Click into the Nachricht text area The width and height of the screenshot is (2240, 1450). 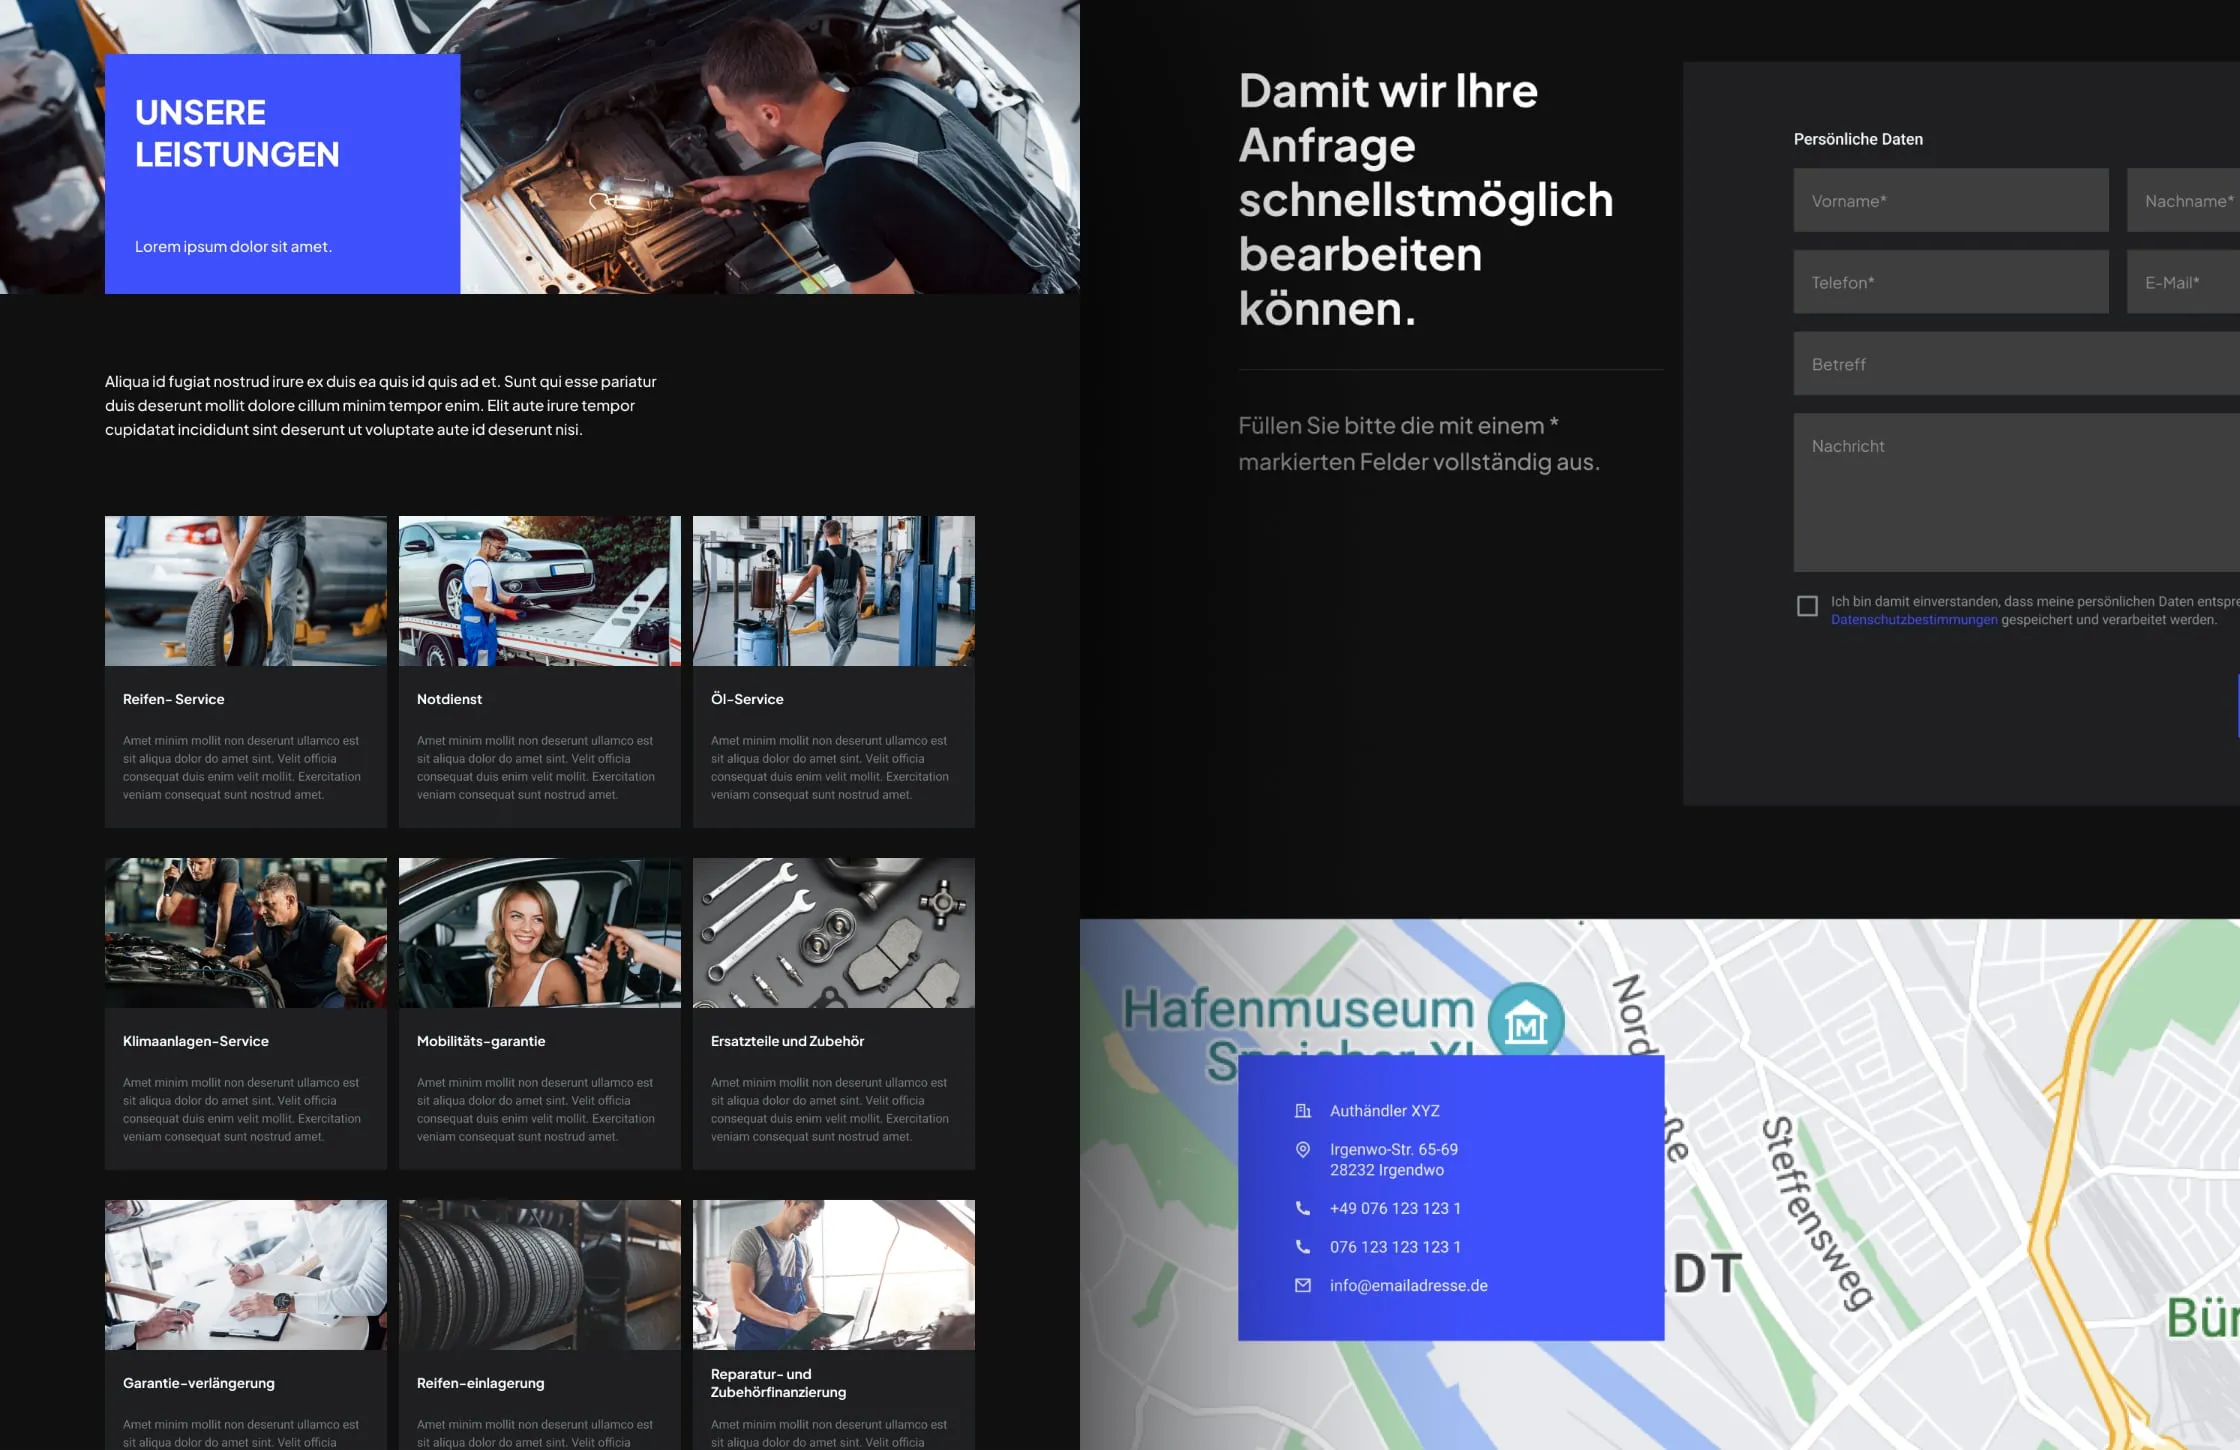[2017, 492]
